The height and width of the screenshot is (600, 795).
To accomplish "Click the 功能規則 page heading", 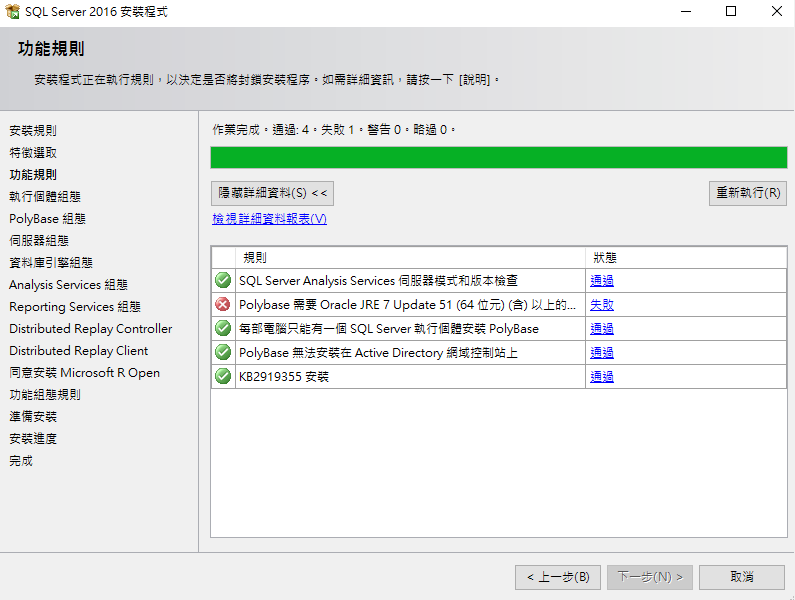I will 51,49.
